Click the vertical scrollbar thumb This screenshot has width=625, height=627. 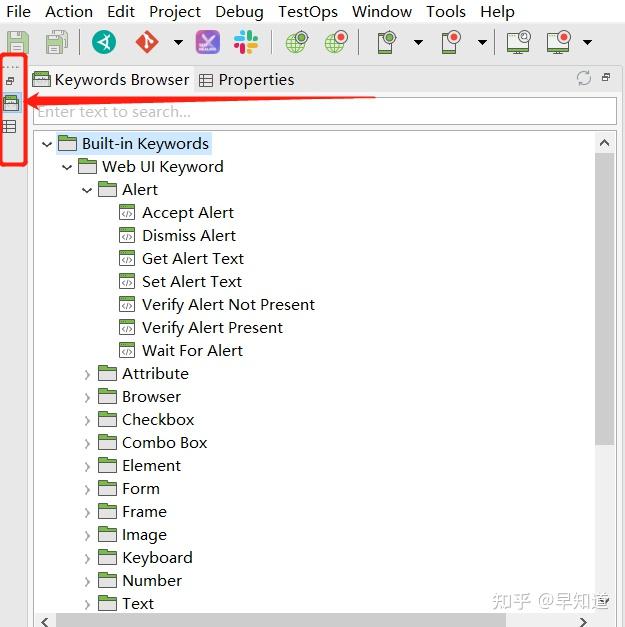coord(605,299)
